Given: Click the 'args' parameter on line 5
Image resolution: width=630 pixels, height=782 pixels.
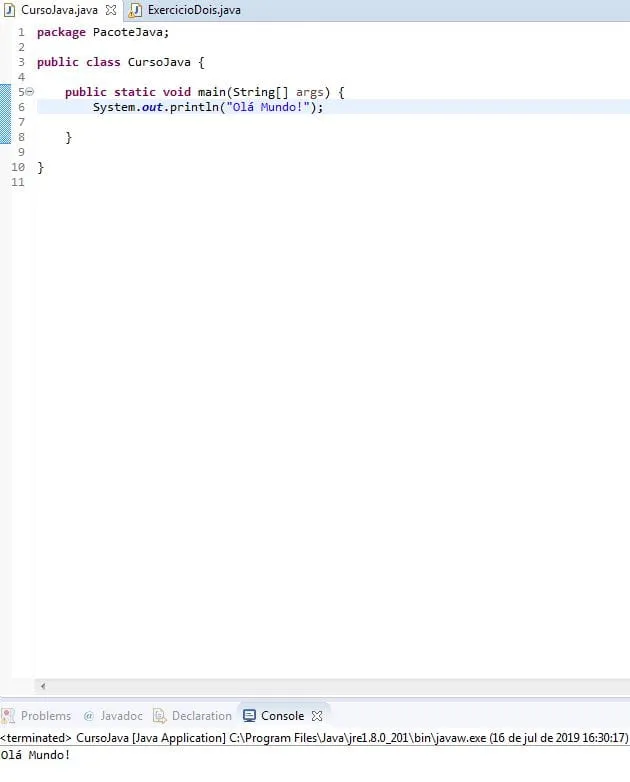Looking at the screenshot, I should coord(309,93).
